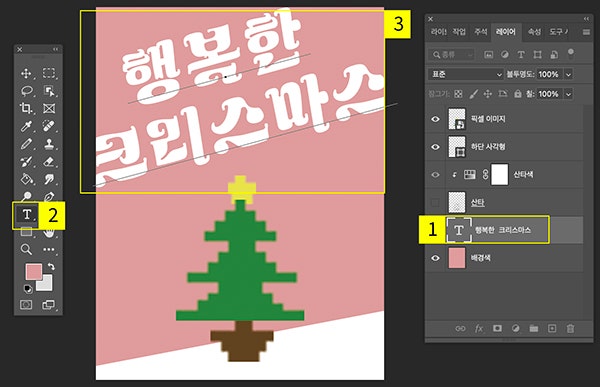Toggle the adjustment layers filter
This screenshot has width=600, height=387.
[x=505, y=55]
